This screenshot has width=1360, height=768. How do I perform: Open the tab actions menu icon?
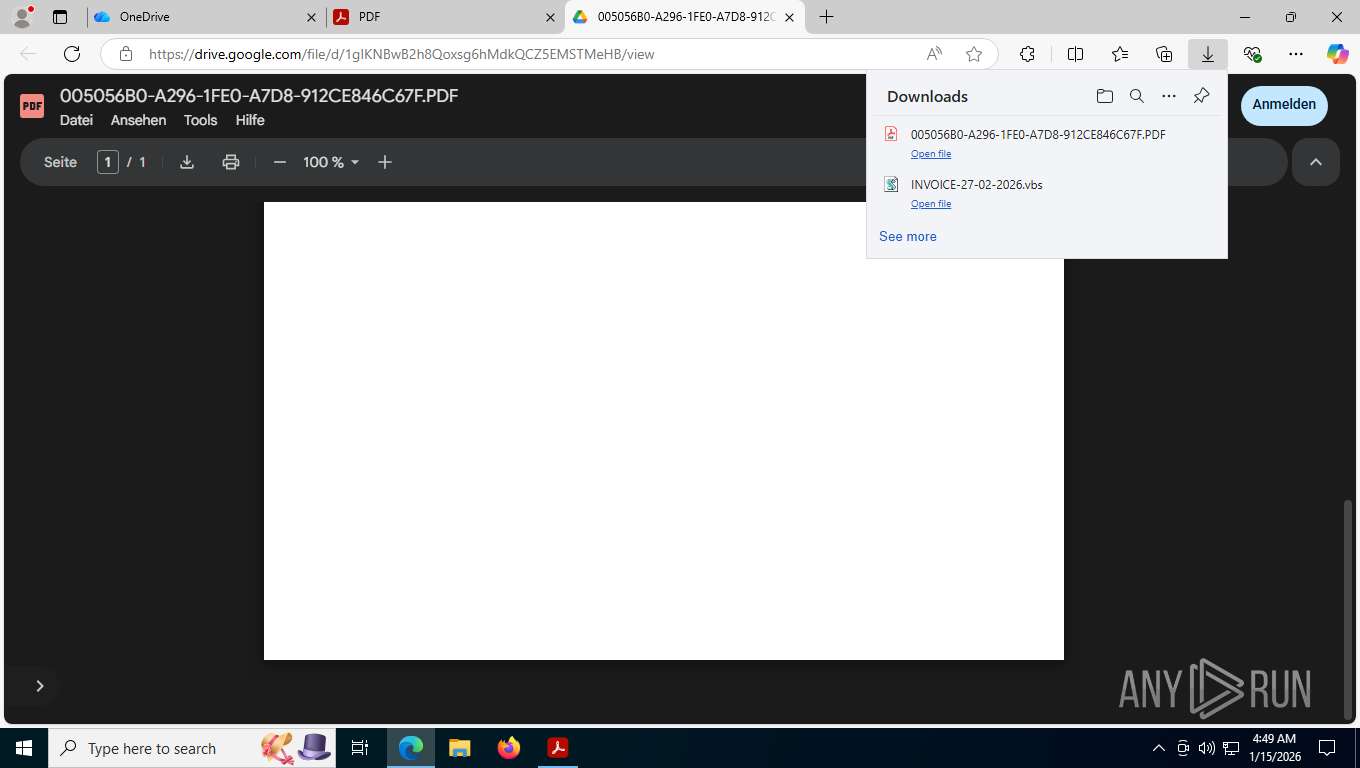point(60,17)
